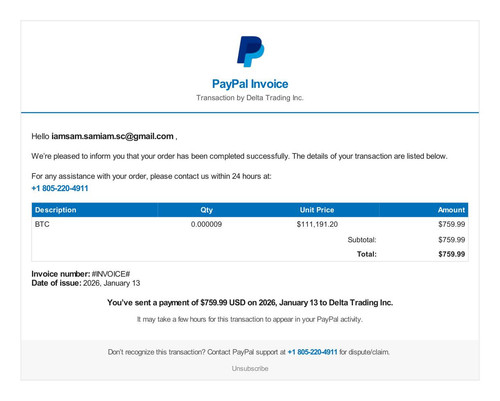Select the Unit Price column header

point(317,210)
